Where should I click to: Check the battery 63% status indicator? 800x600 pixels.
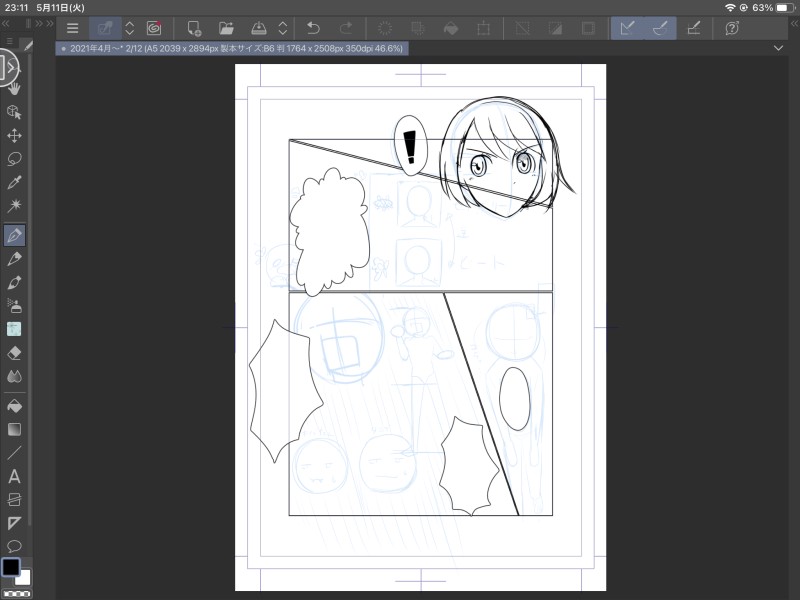tap(771, 8)
